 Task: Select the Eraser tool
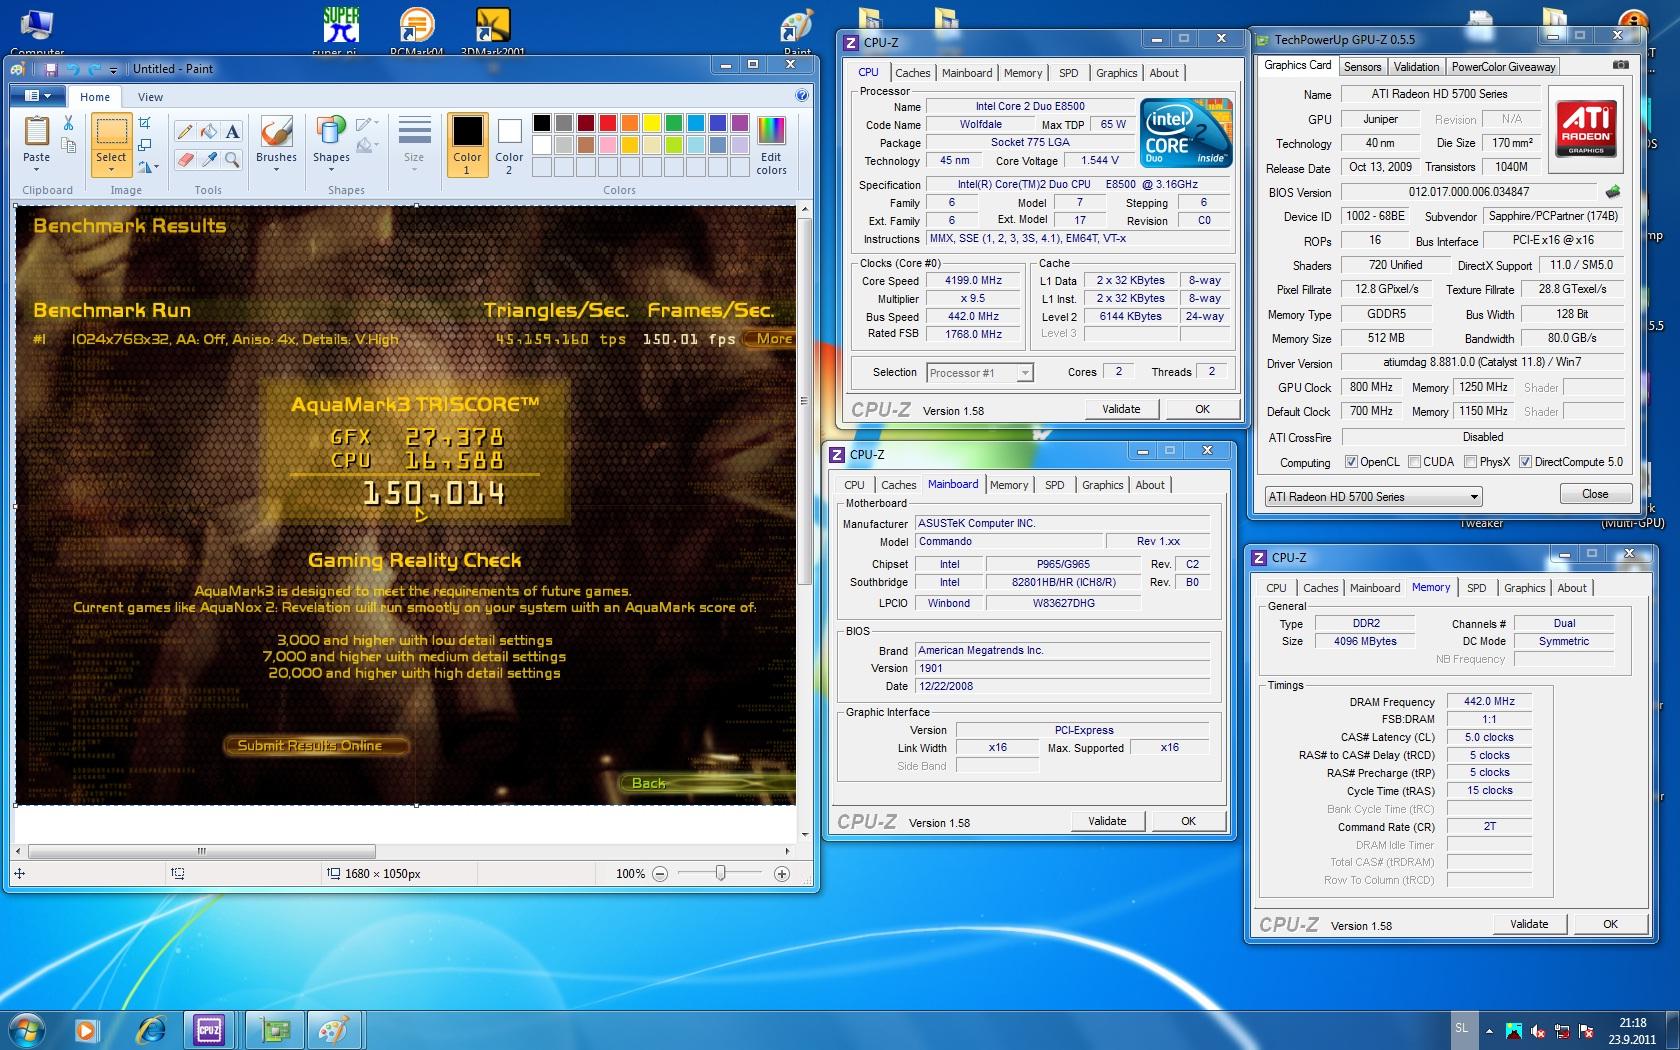pos(185,159)
